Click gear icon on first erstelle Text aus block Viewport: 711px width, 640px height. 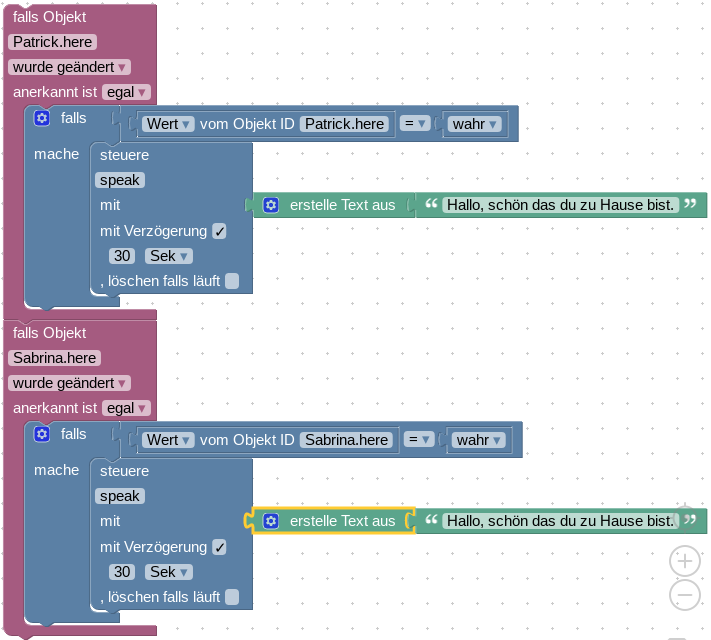271,205
